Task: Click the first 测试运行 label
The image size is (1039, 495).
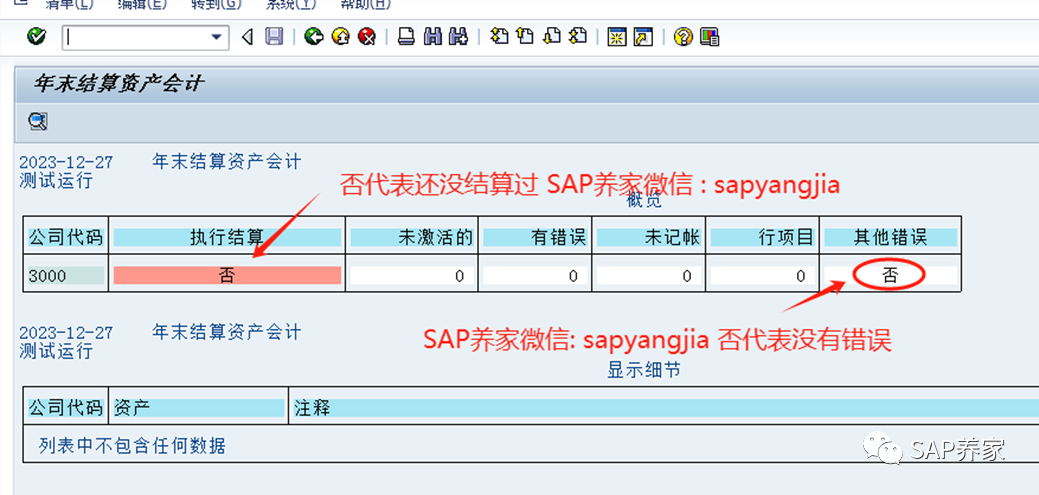Action: pos(56,181)
